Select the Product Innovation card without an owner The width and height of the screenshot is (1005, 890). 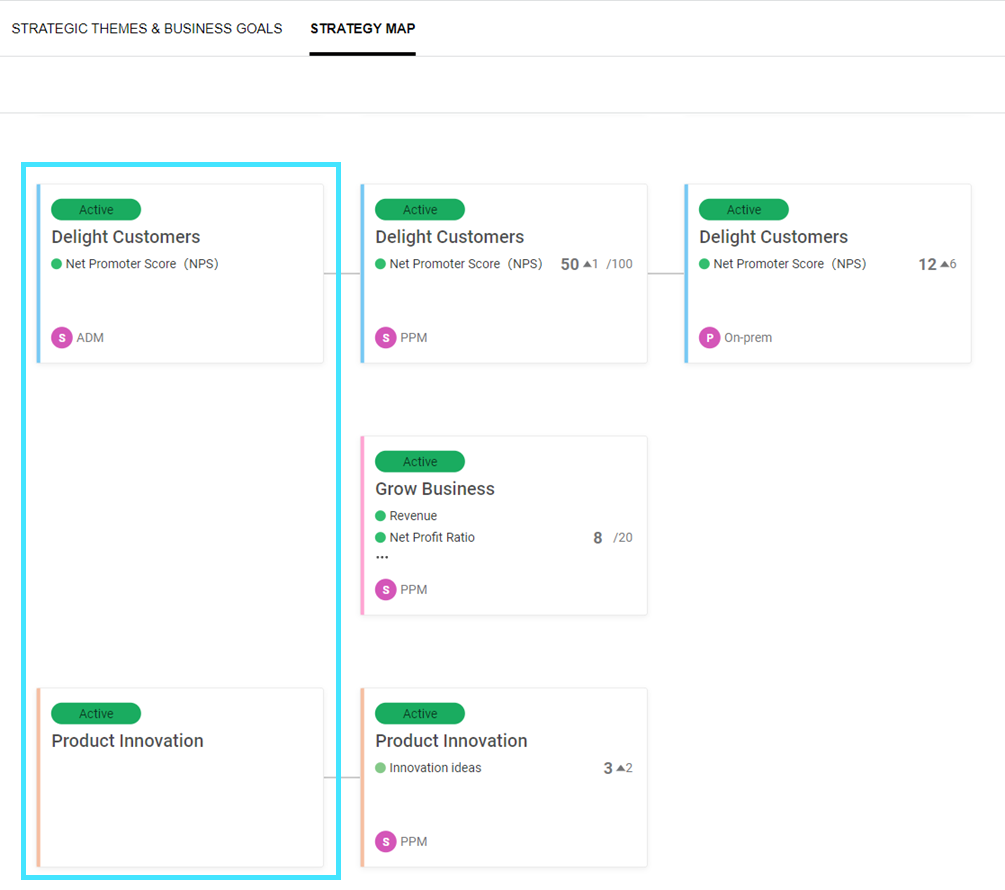click(180, 790)
